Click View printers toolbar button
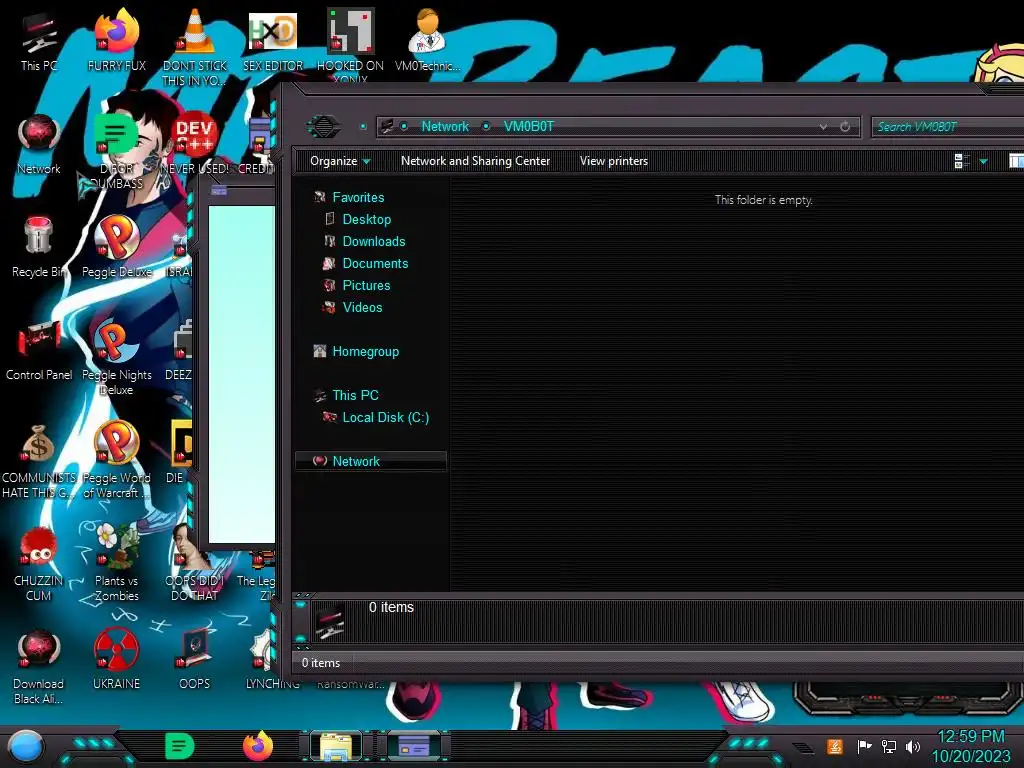Viewport: 1024px width, 768px height. pos(614,161)
